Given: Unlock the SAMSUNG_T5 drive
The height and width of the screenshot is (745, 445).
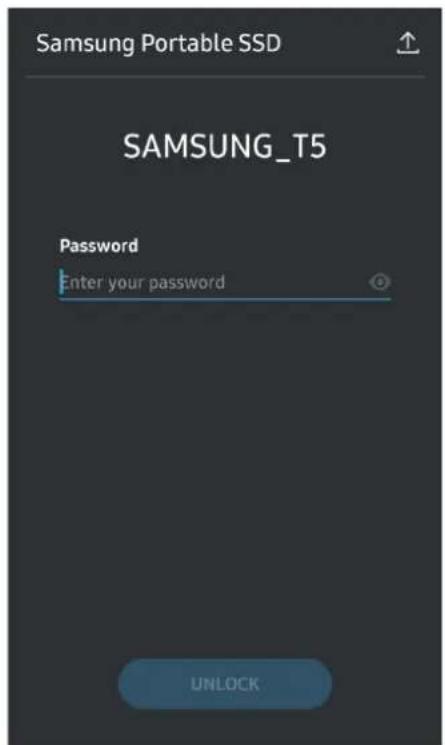Looking at the screenshot, I should (x=225, y=684).
